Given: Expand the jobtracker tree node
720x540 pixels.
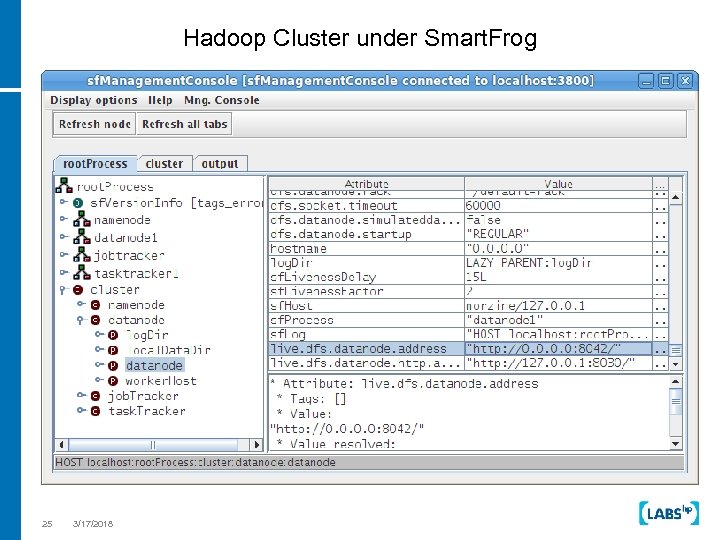Looking at the screenshot, I should point(64,254).
